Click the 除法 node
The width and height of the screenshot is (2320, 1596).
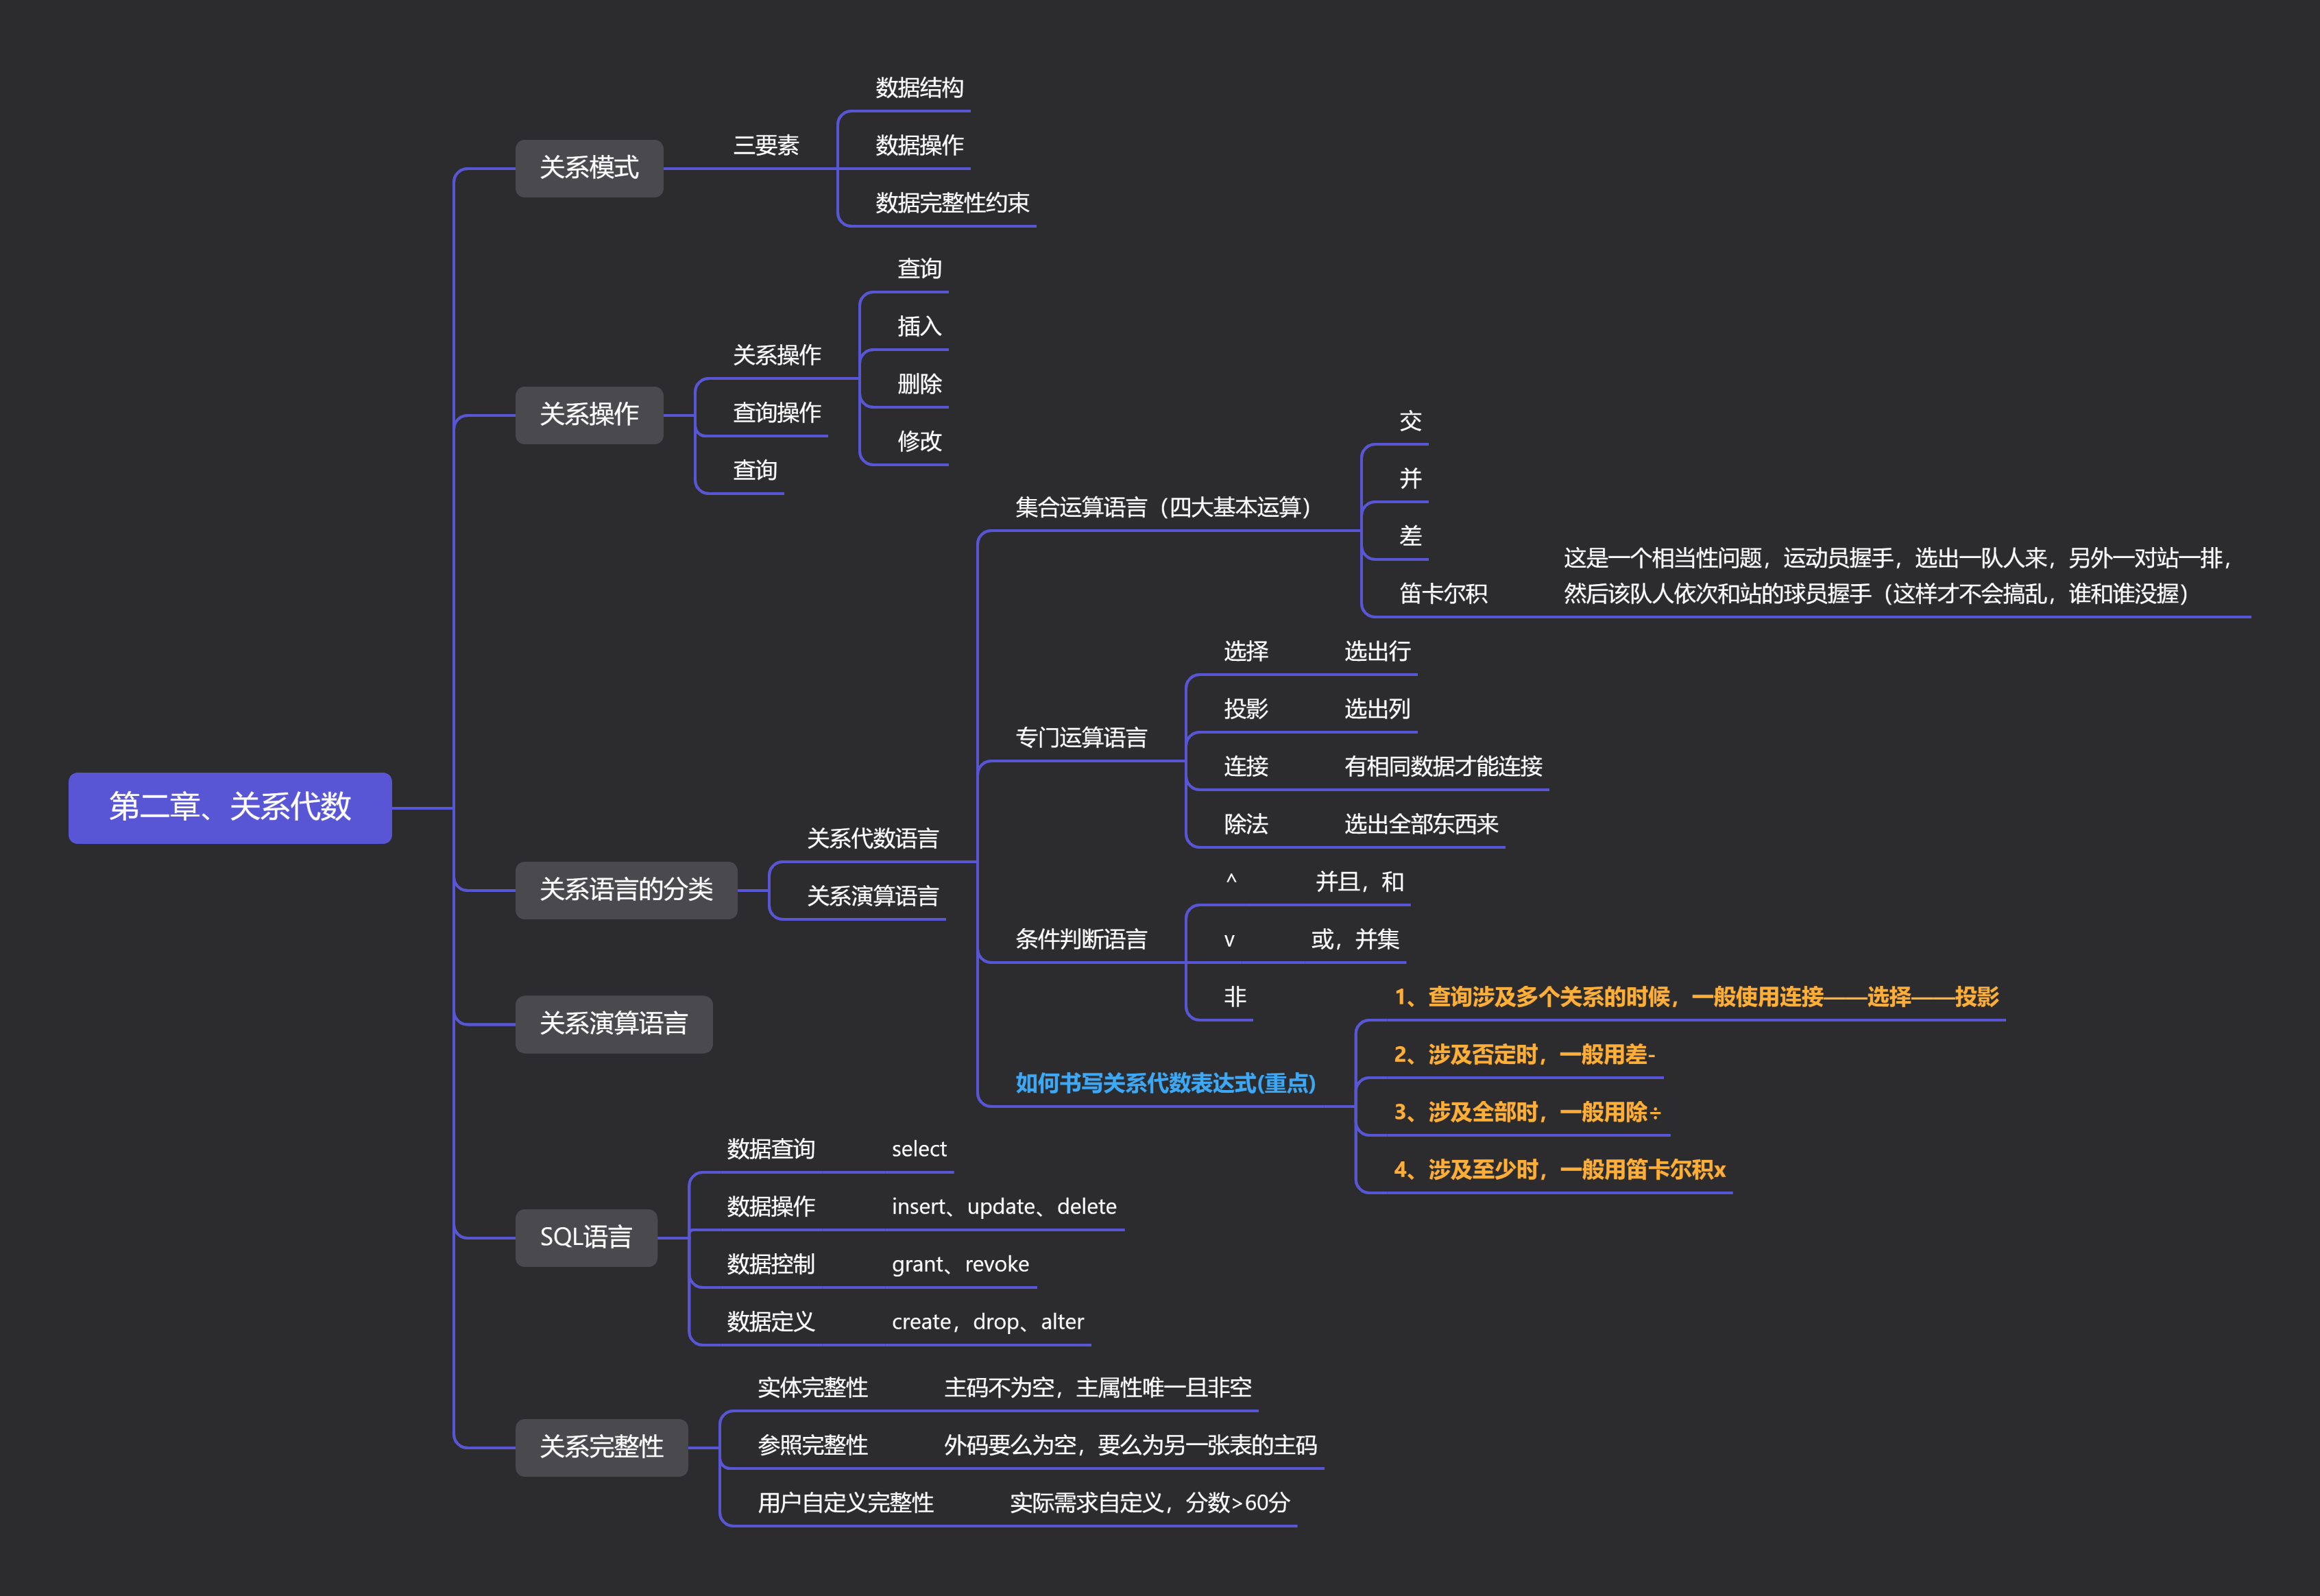[x=1246, y=824]
